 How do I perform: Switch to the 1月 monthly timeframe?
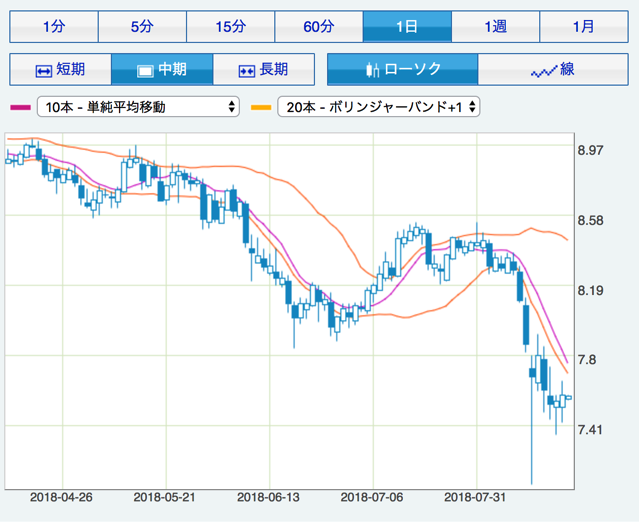[584, 27]
